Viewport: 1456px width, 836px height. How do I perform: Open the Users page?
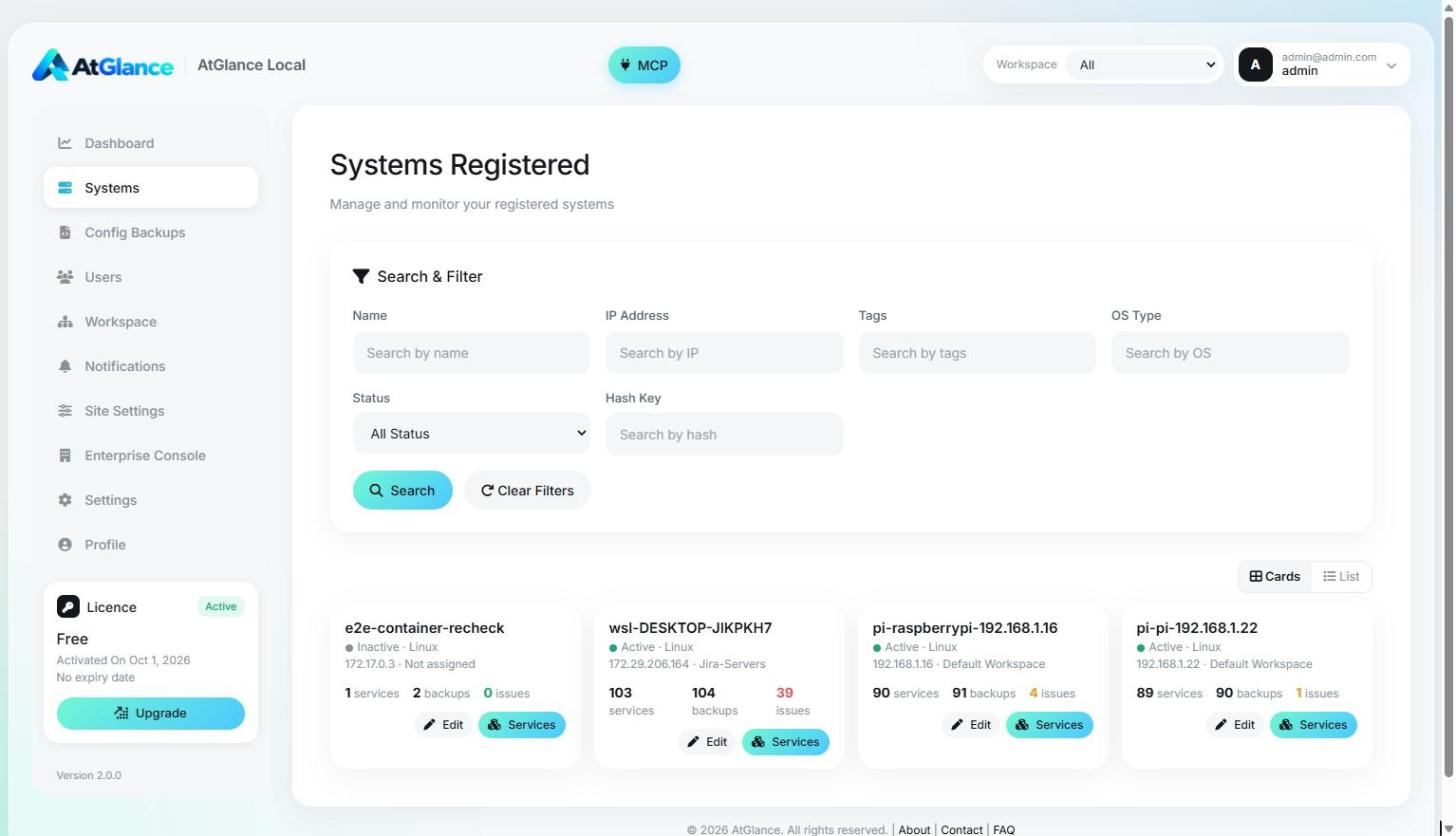click(151, 277)
